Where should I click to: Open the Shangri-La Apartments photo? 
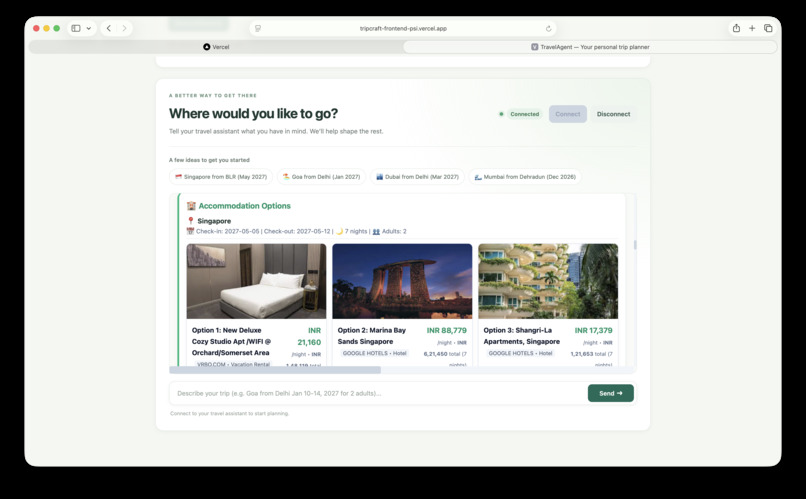tap(548, 281)
